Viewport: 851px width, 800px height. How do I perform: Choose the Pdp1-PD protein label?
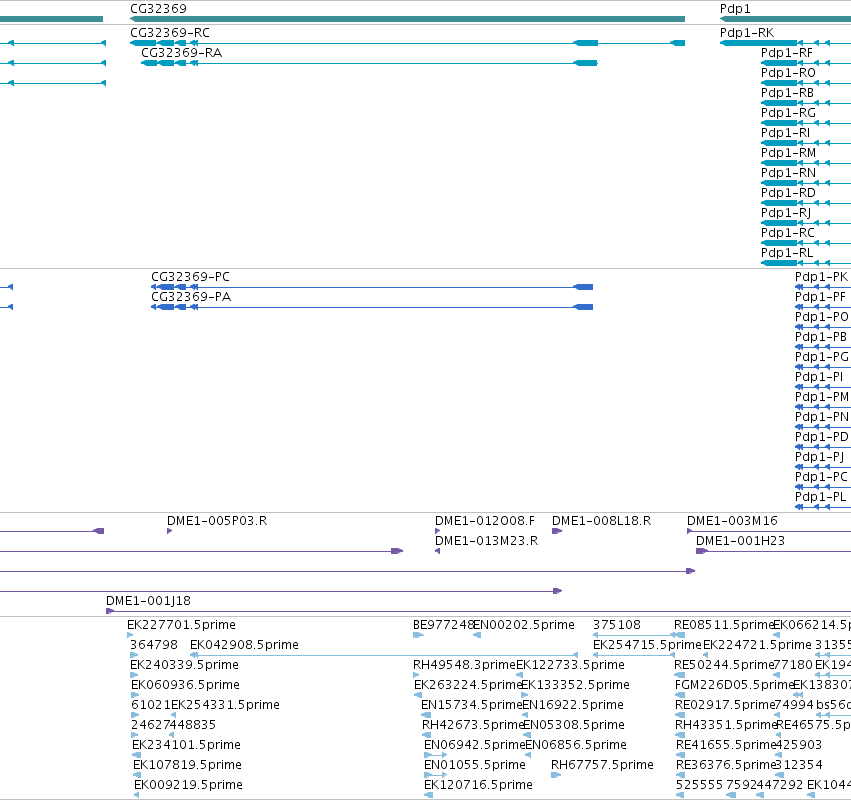(822, 437)
